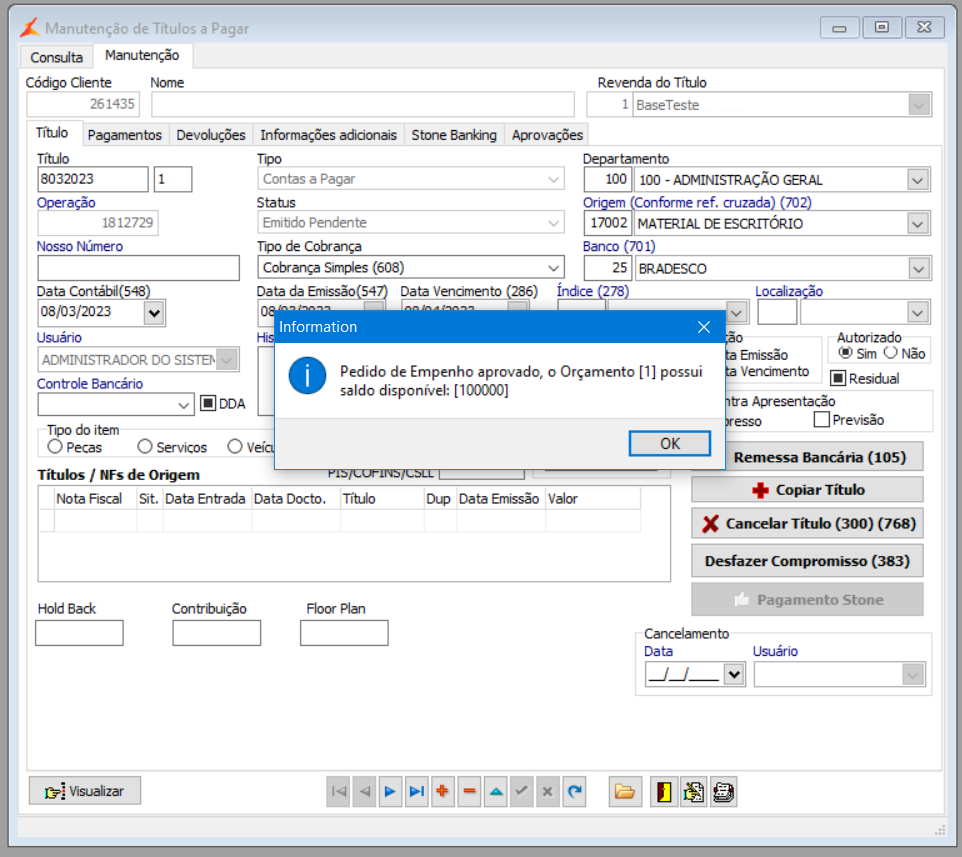Expand the Banco BRADESCO dropdown
This screenshot has height=857, width=962.
click(918, 269)
